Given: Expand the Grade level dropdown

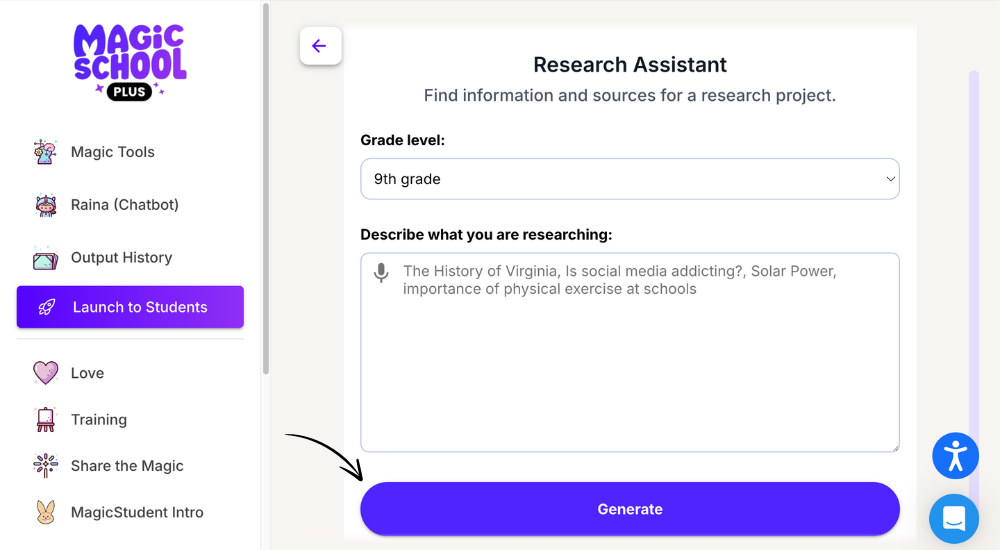Looking at the screenshot, I should point(629,179).
